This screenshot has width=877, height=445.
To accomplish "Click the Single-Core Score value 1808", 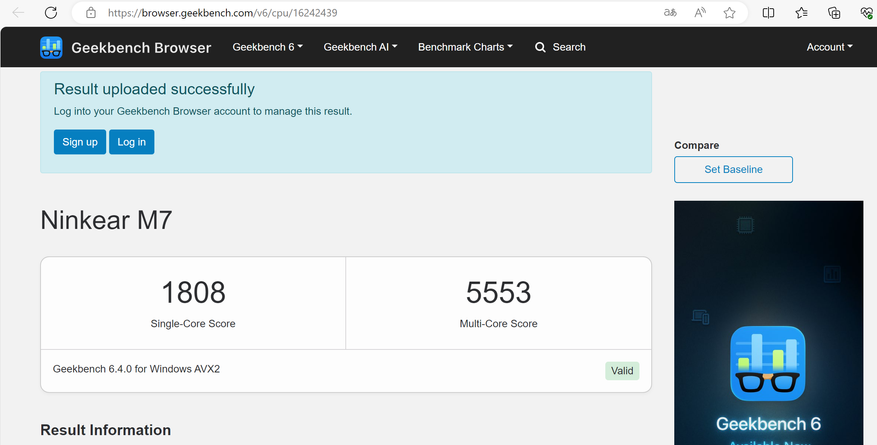I will 193,292.
